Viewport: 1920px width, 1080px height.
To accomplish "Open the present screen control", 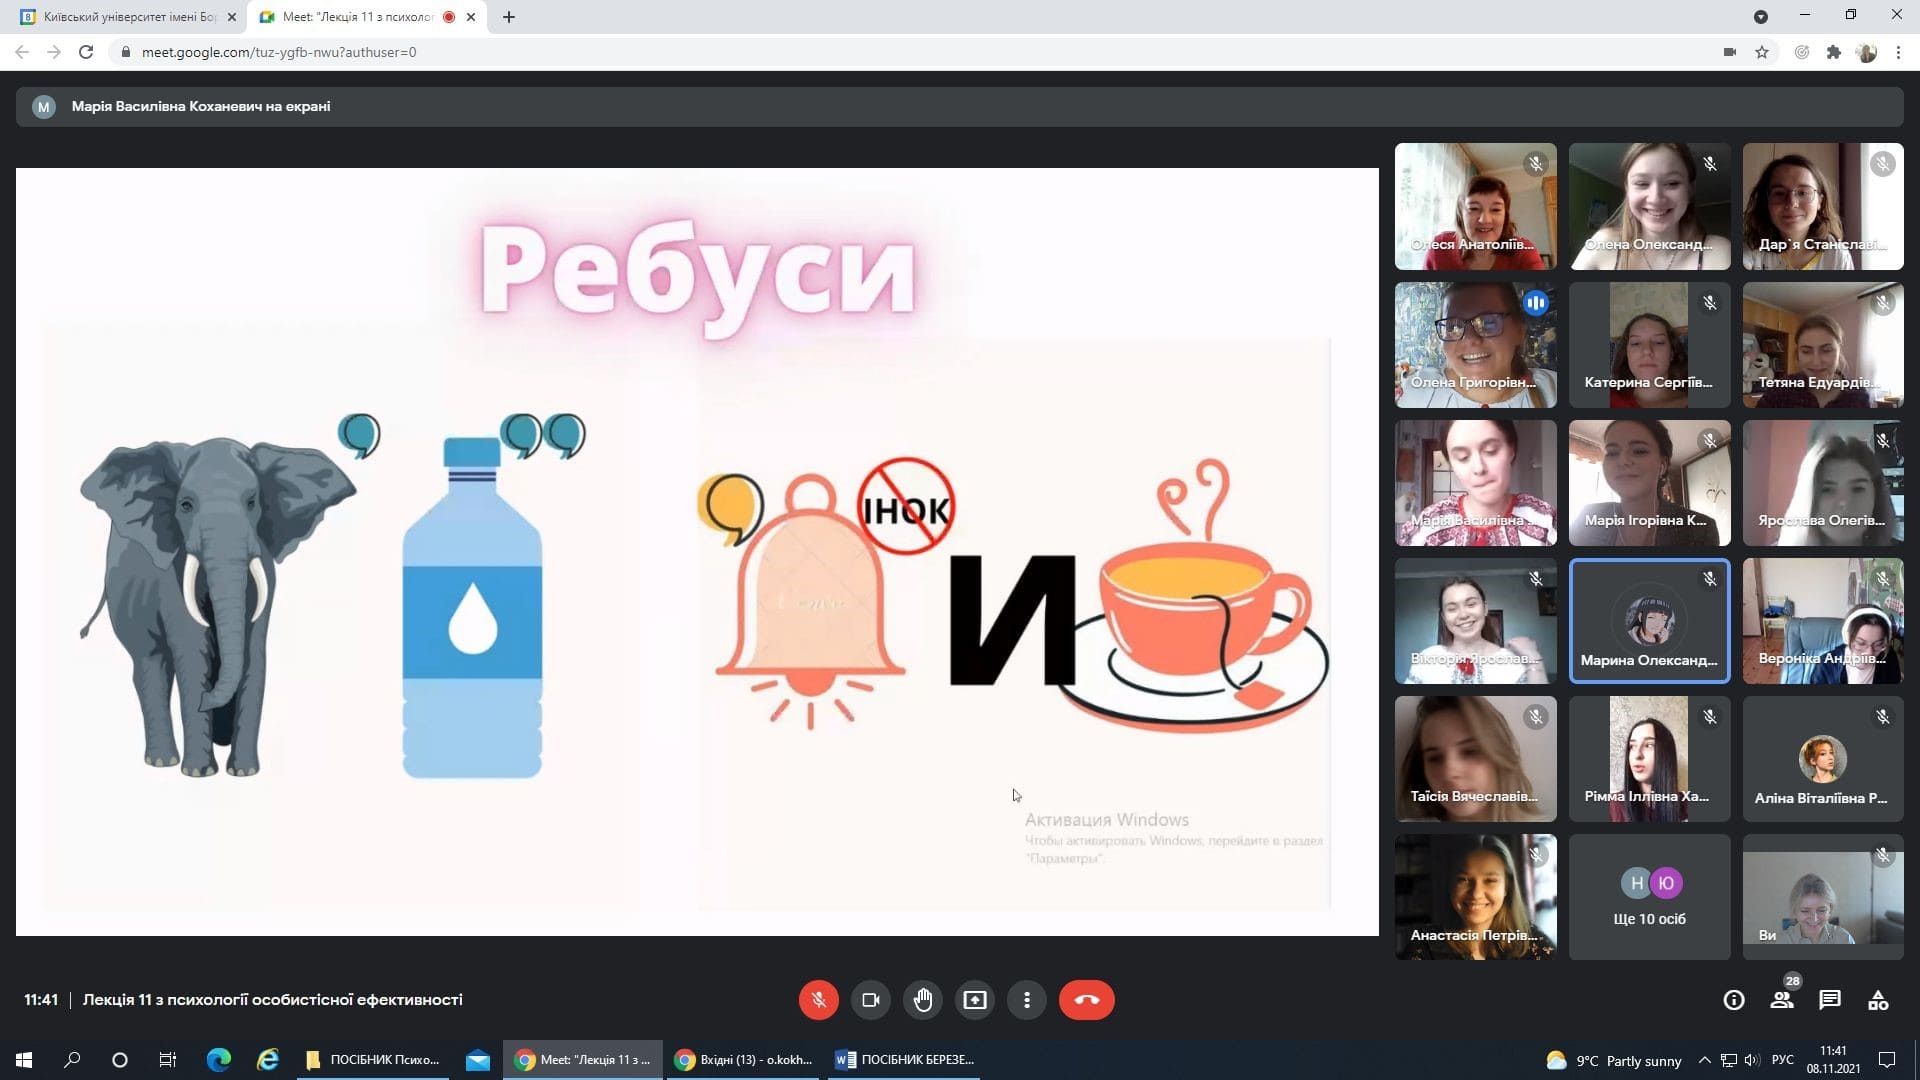I will 975,999.
